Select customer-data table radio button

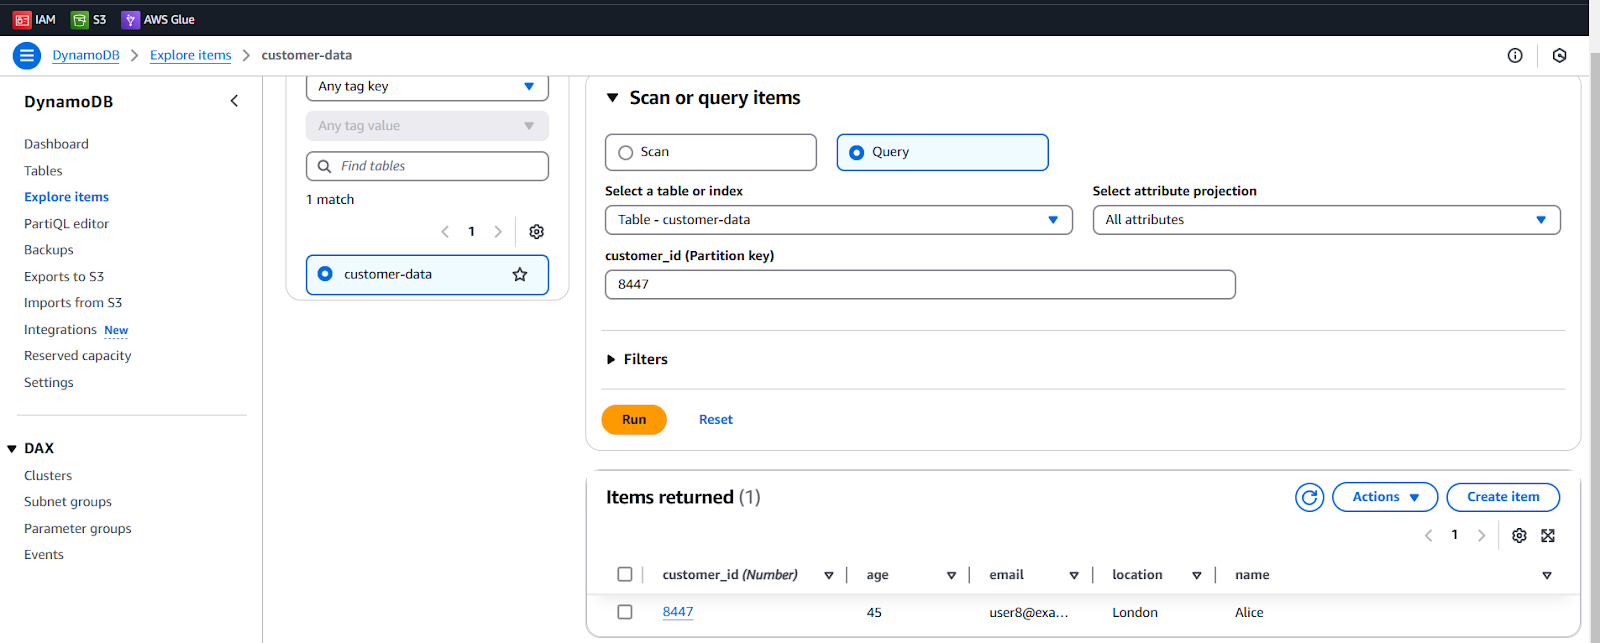pos(325,274)
